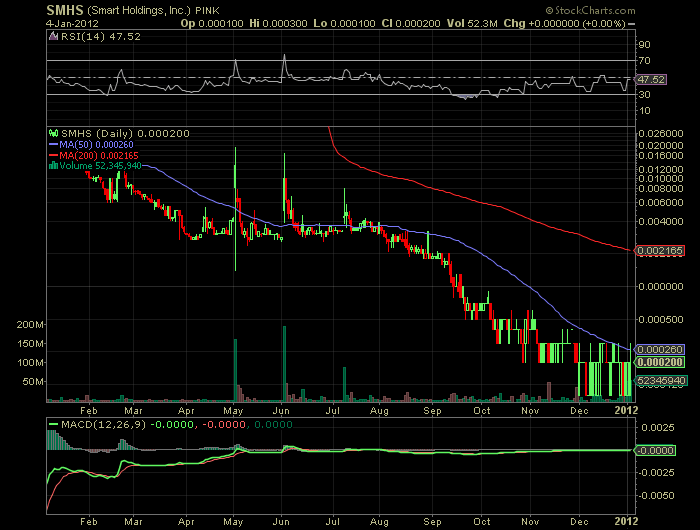
Task: Click Jun on the price panel date axis
Action: pos(281,411)
